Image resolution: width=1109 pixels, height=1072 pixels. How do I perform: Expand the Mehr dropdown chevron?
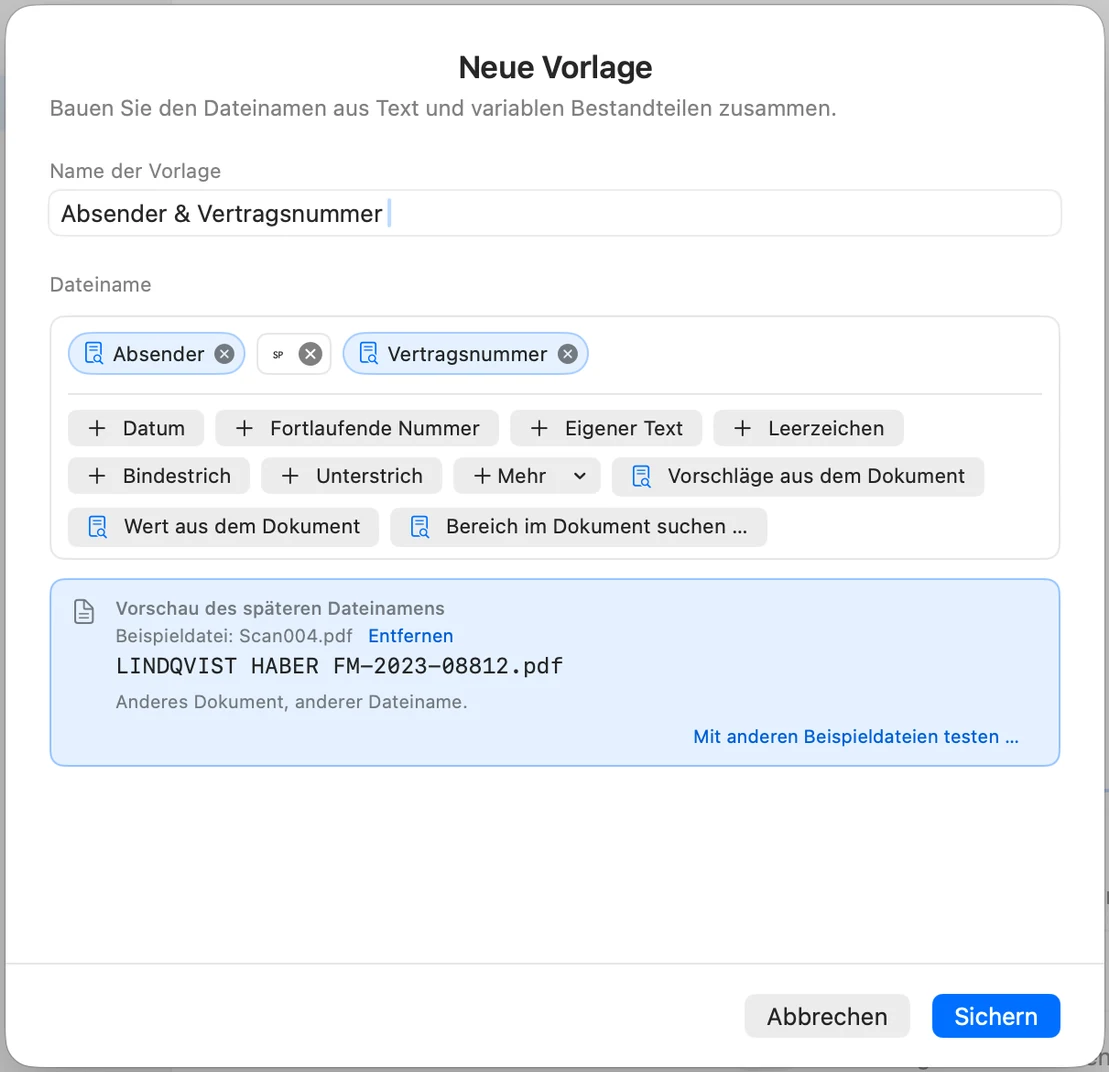coord(580,476)
